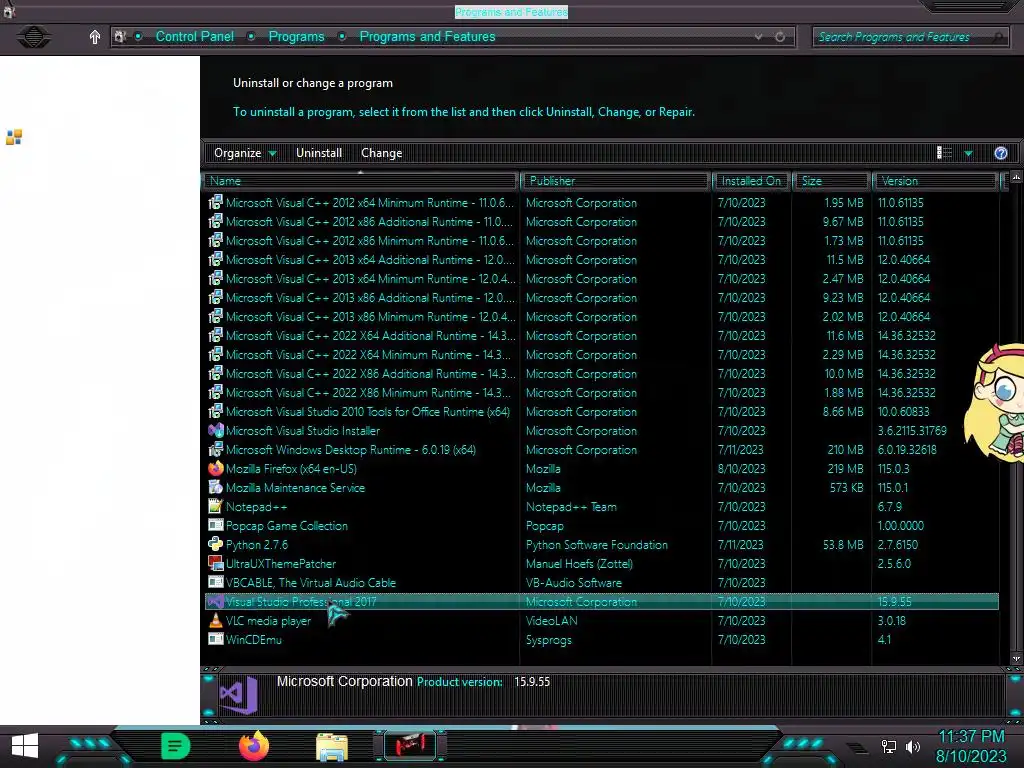This screenshot has height=768, width=1024.
Task: Open the Organize dropdown menu
Action: click(x=245, y=153)
